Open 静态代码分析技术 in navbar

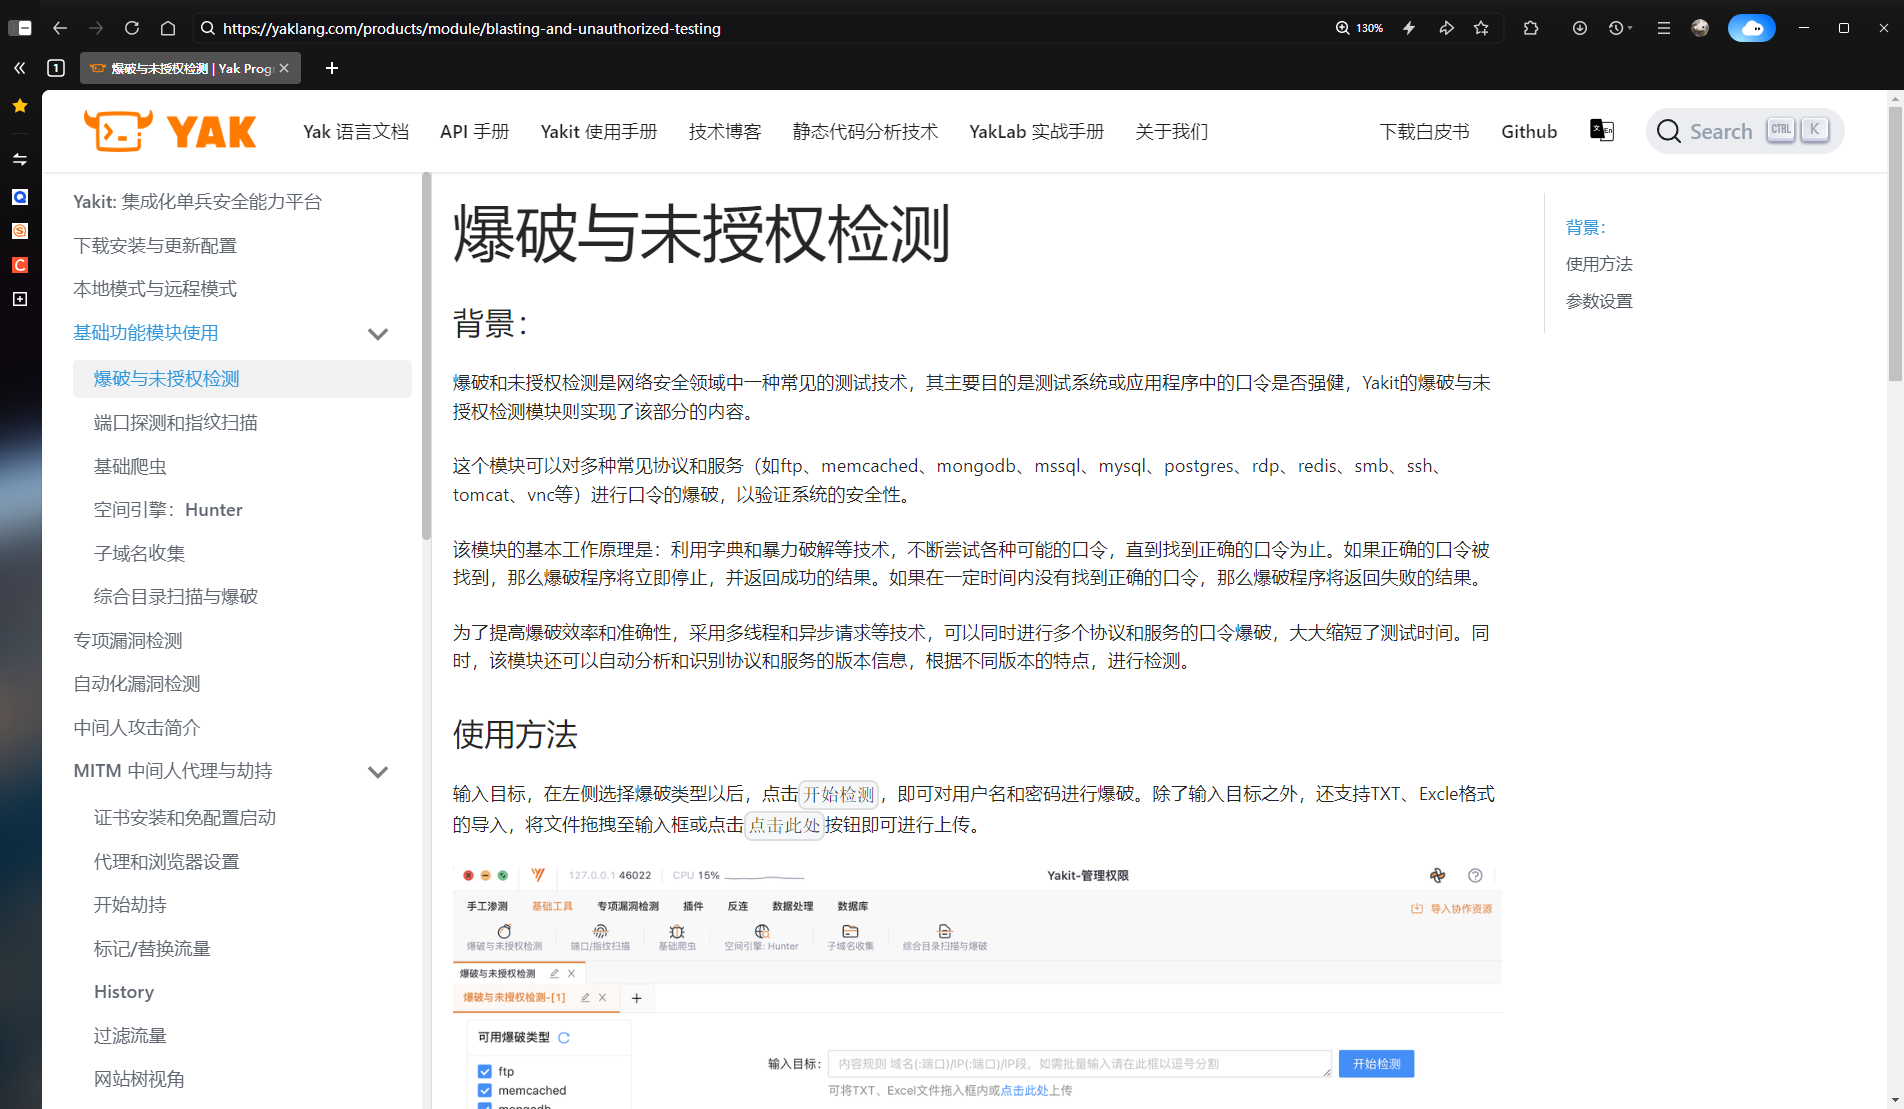[x=866, y=131]
